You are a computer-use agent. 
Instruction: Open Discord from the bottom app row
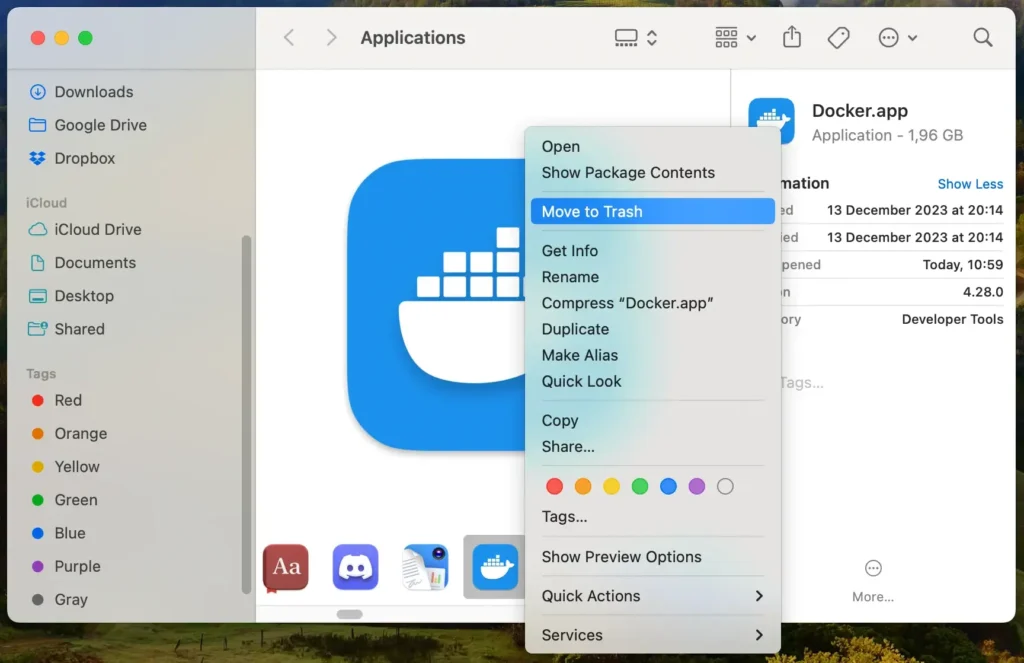coord(355,566)
